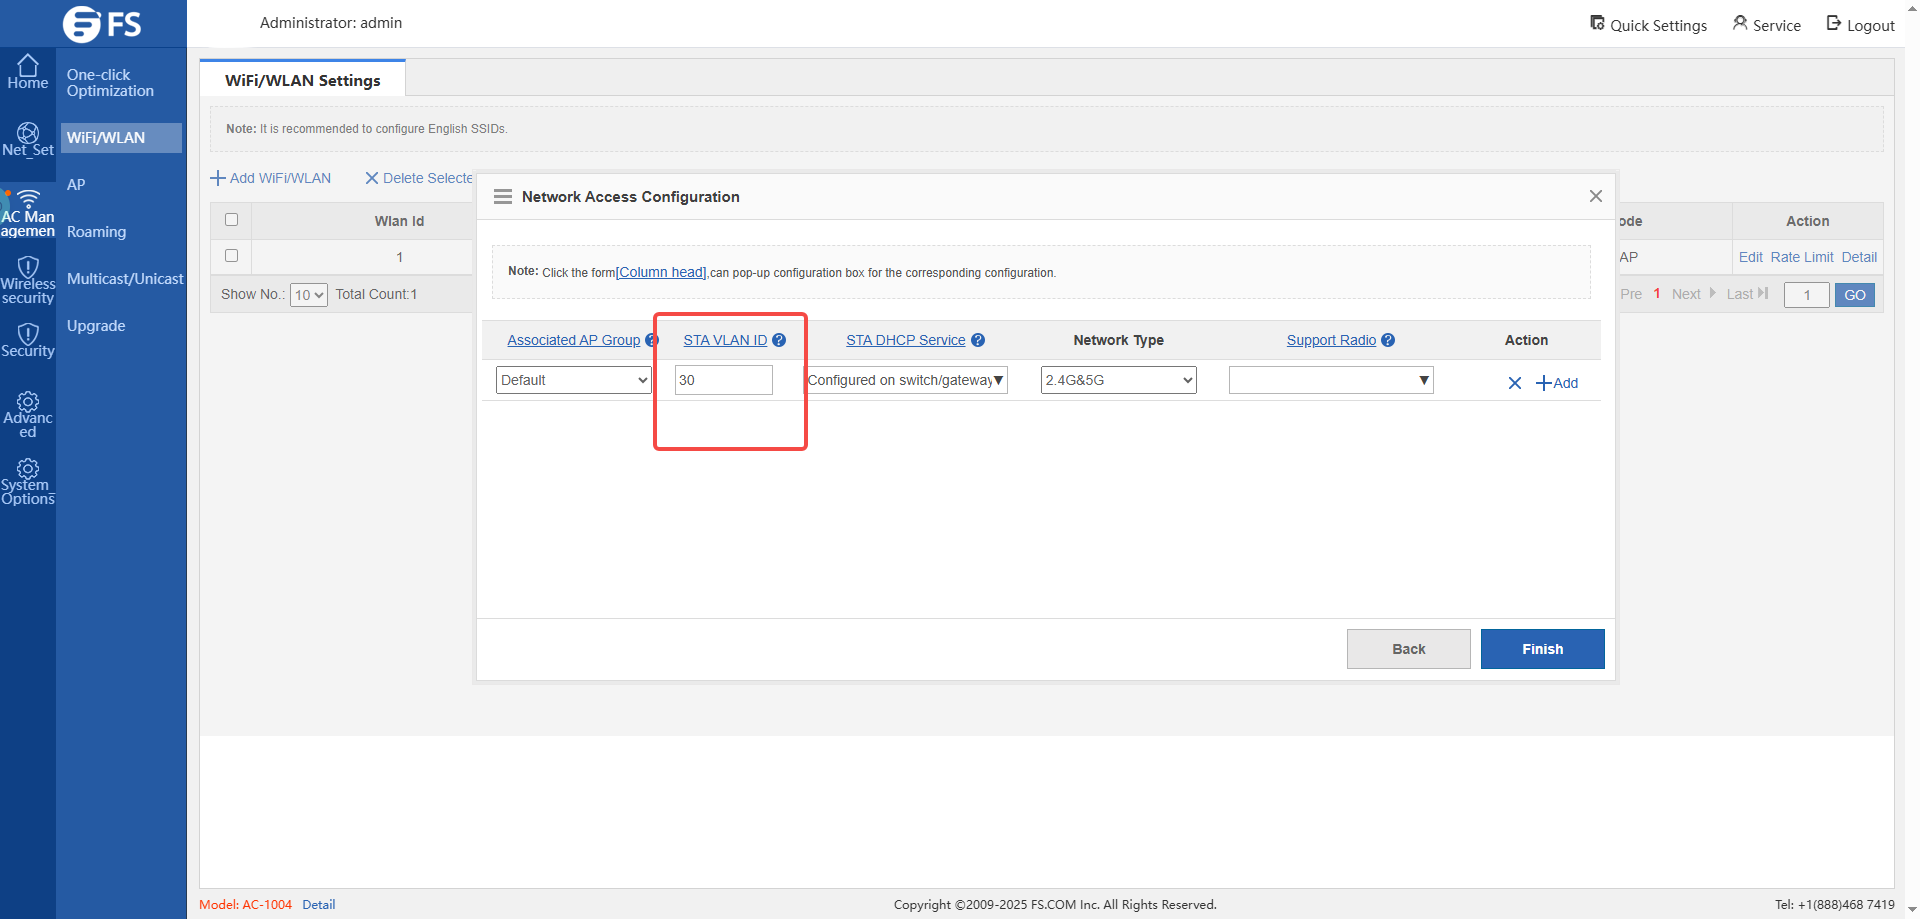Select the Wireless security shield icon
1920x919 pixels.
point(28,267)
